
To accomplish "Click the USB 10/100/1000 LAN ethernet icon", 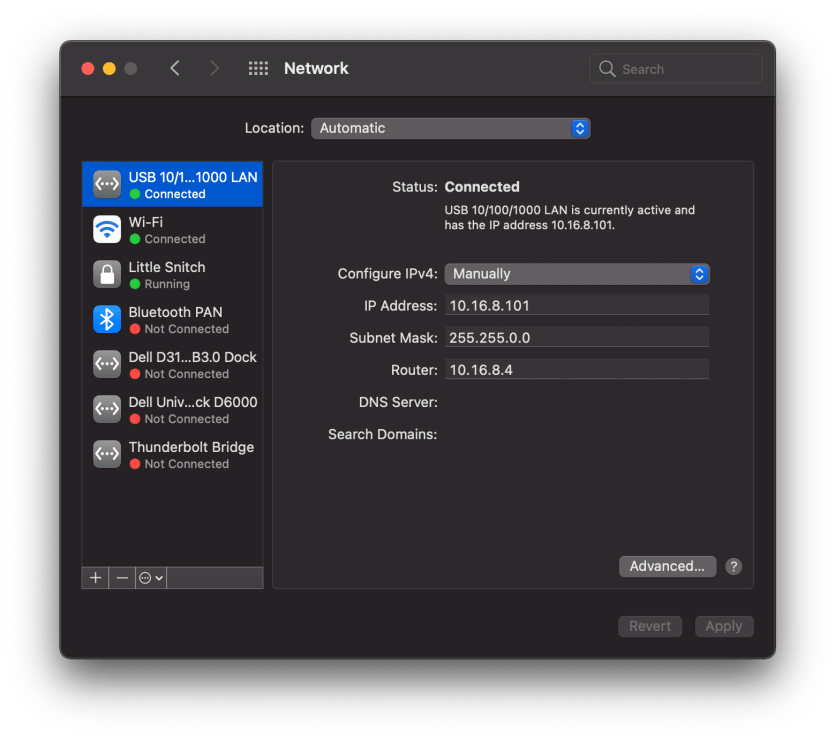I will click(107, 184).
